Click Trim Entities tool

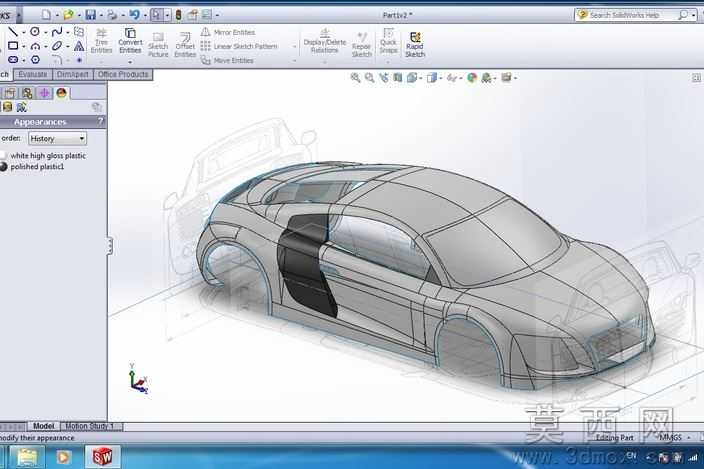[101, 40]
